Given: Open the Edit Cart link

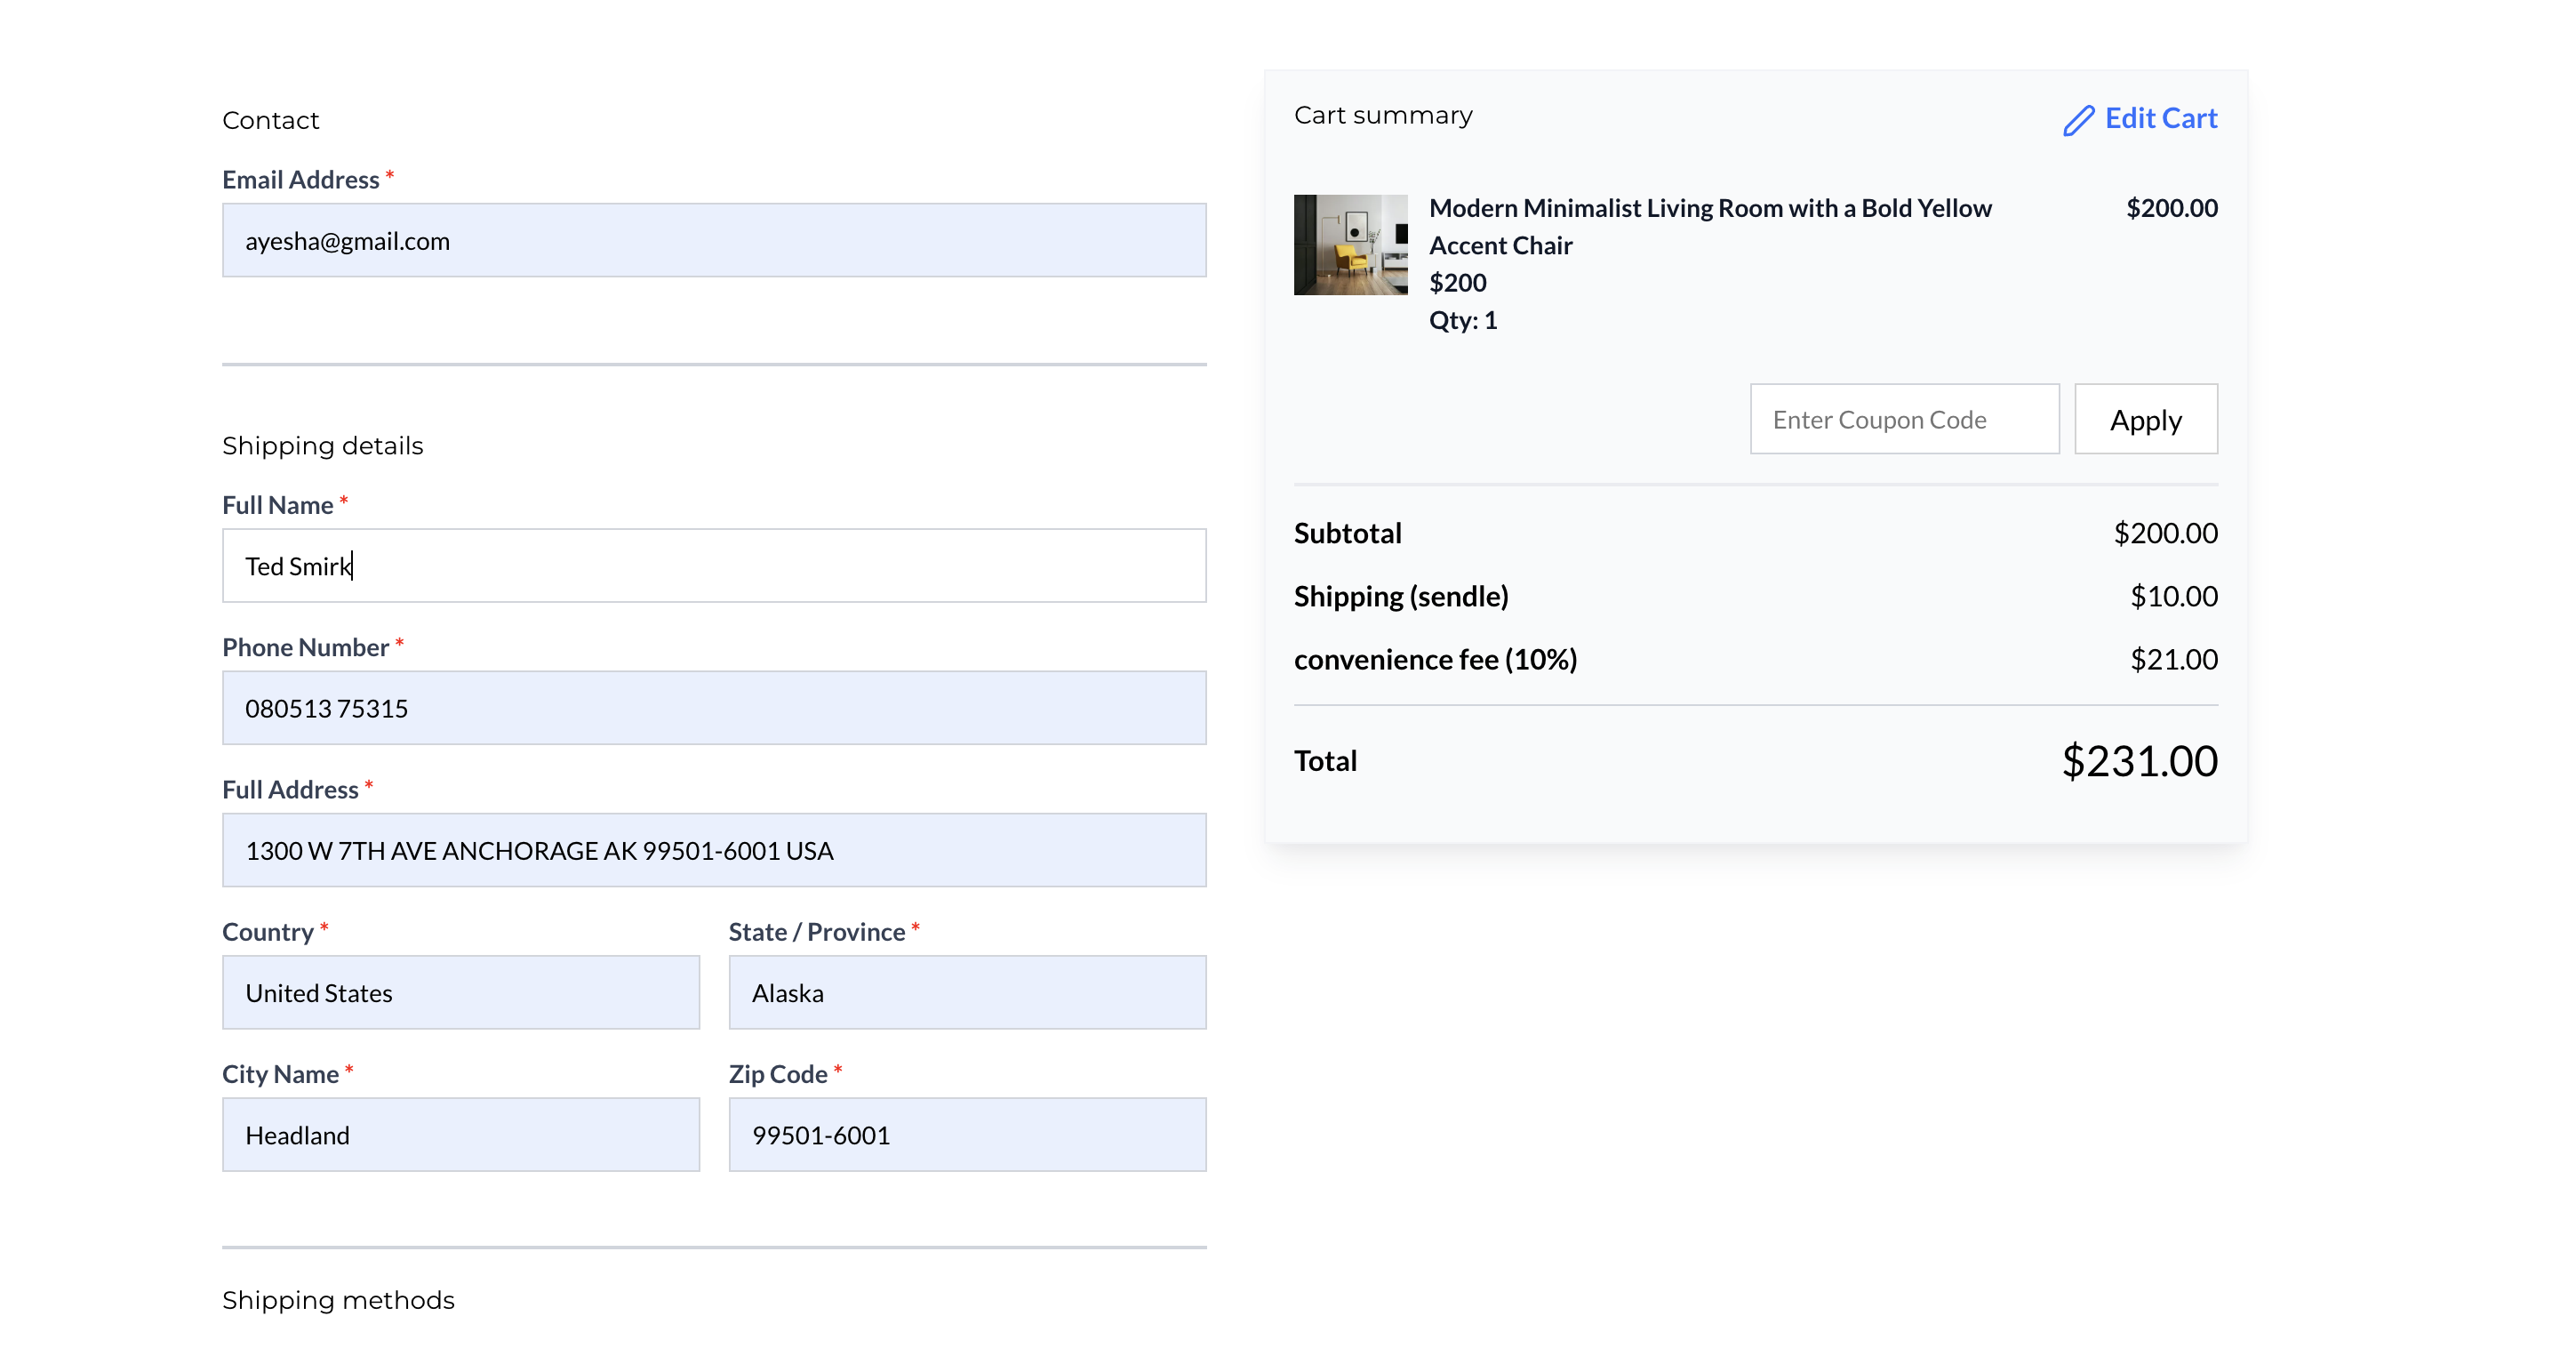Looking at the screenshot, I should 2160,118.
